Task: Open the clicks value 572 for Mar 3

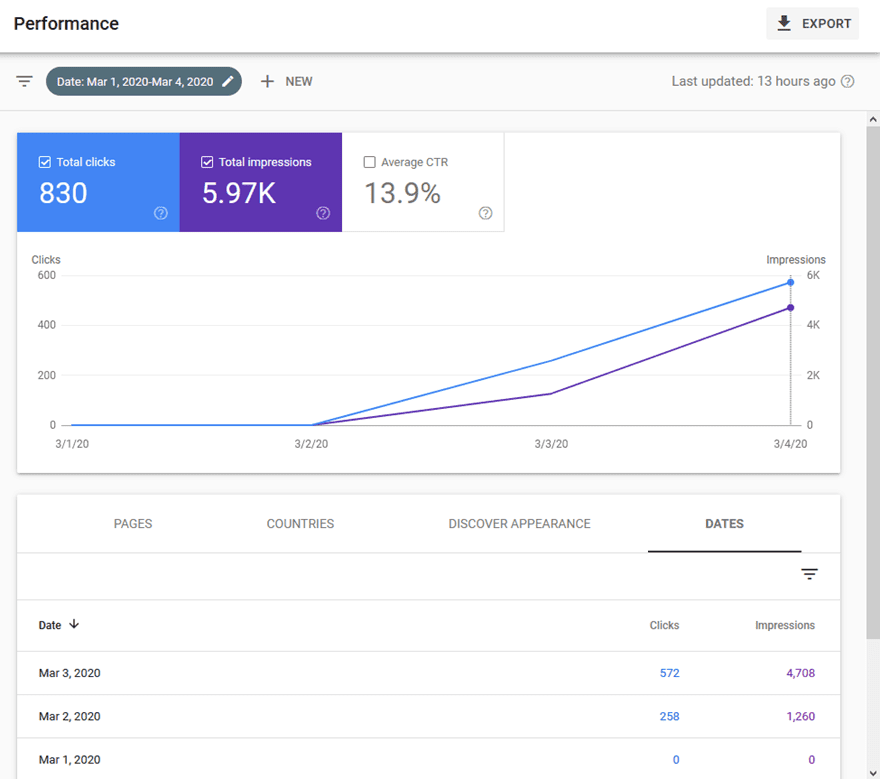Action: point(669,673)
